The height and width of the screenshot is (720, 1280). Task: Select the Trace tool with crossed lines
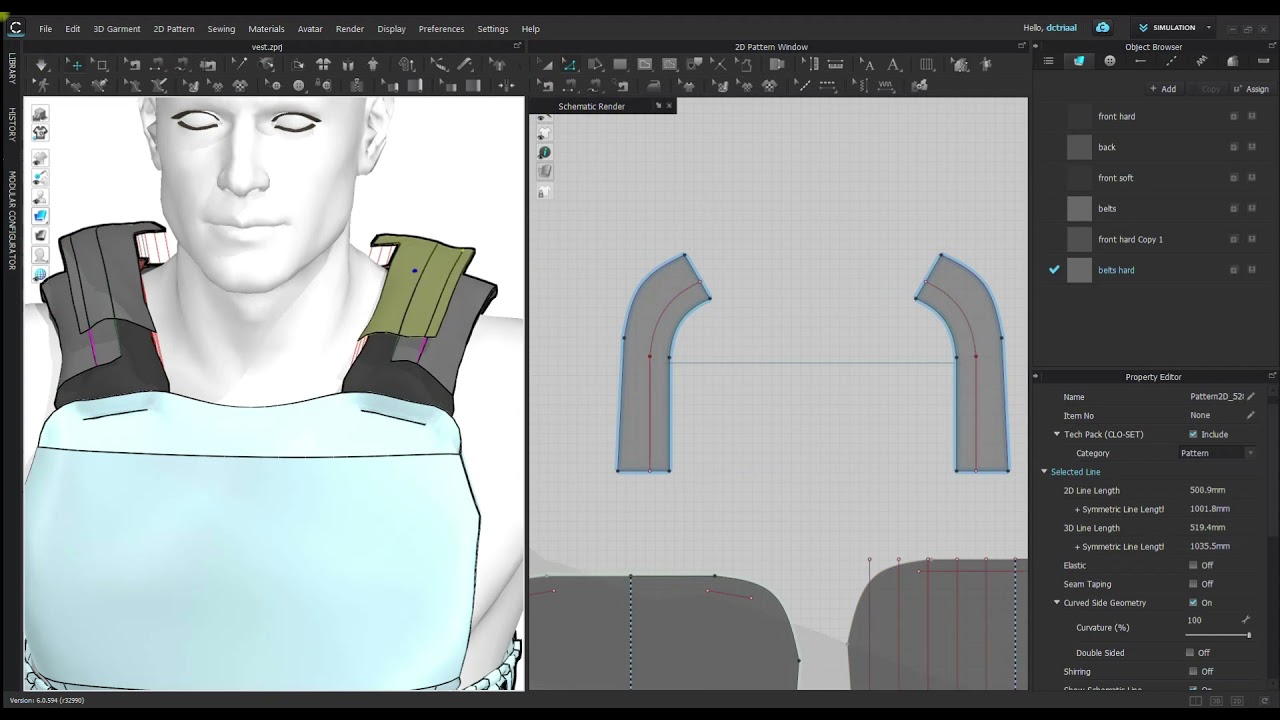[719, 64]
